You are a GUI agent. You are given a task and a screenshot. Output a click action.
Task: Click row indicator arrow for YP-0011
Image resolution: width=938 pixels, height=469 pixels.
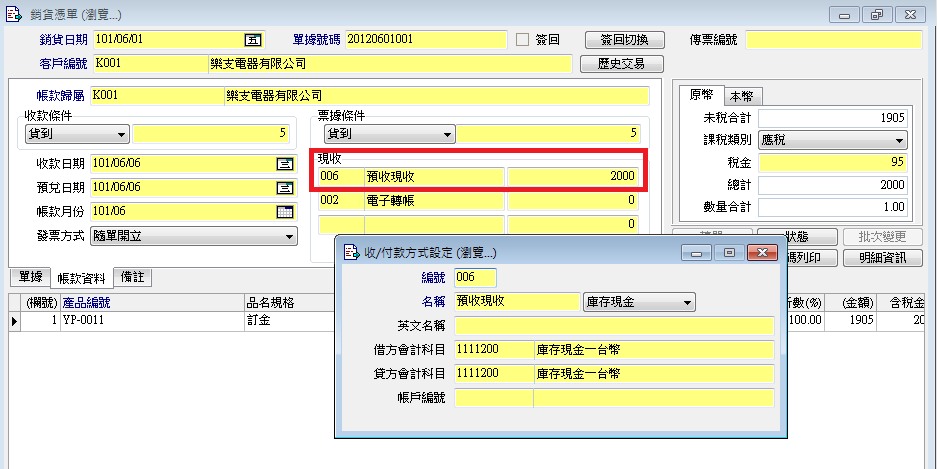click(x=14, y=321)
